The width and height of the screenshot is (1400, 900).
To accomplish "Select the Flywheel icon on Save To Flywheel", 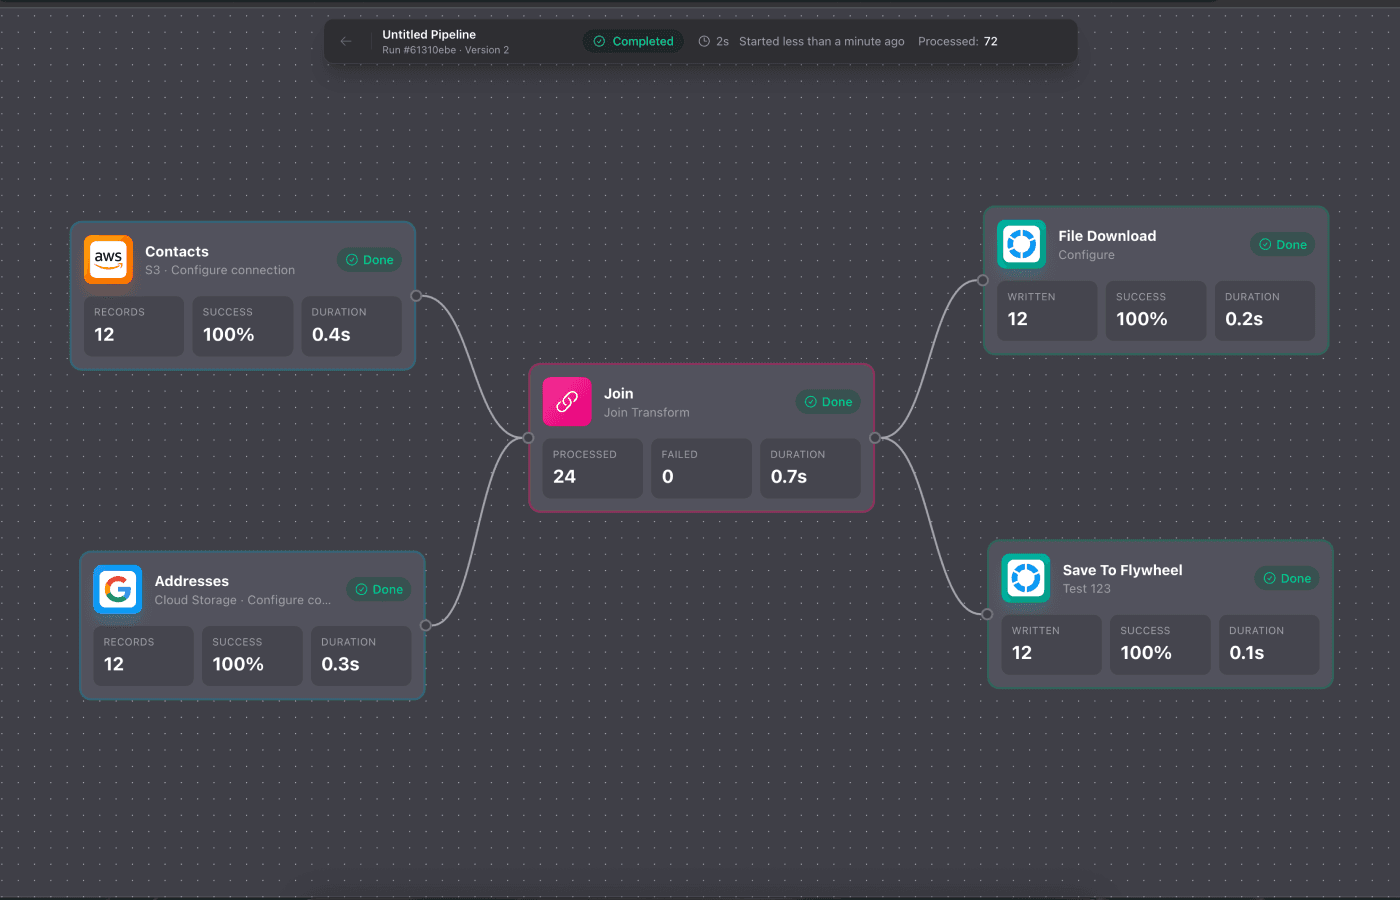I will pos(1026,578).
